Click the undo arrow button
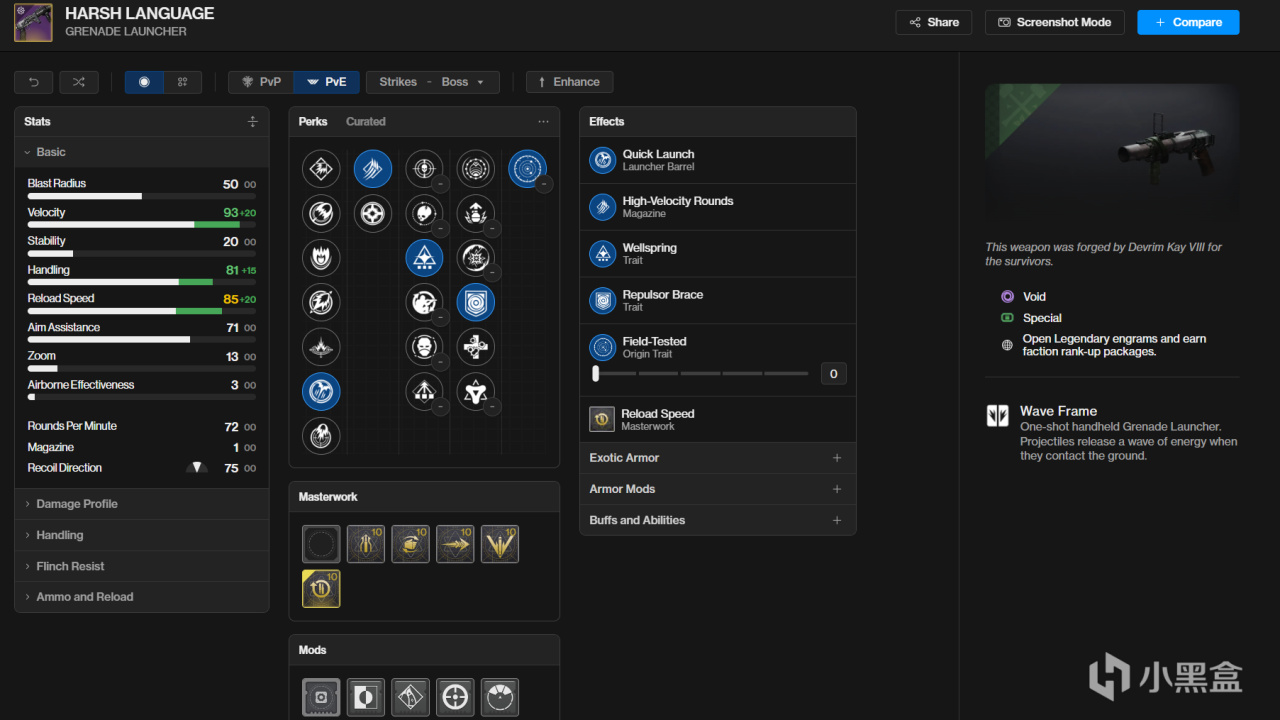 (33, 82)
